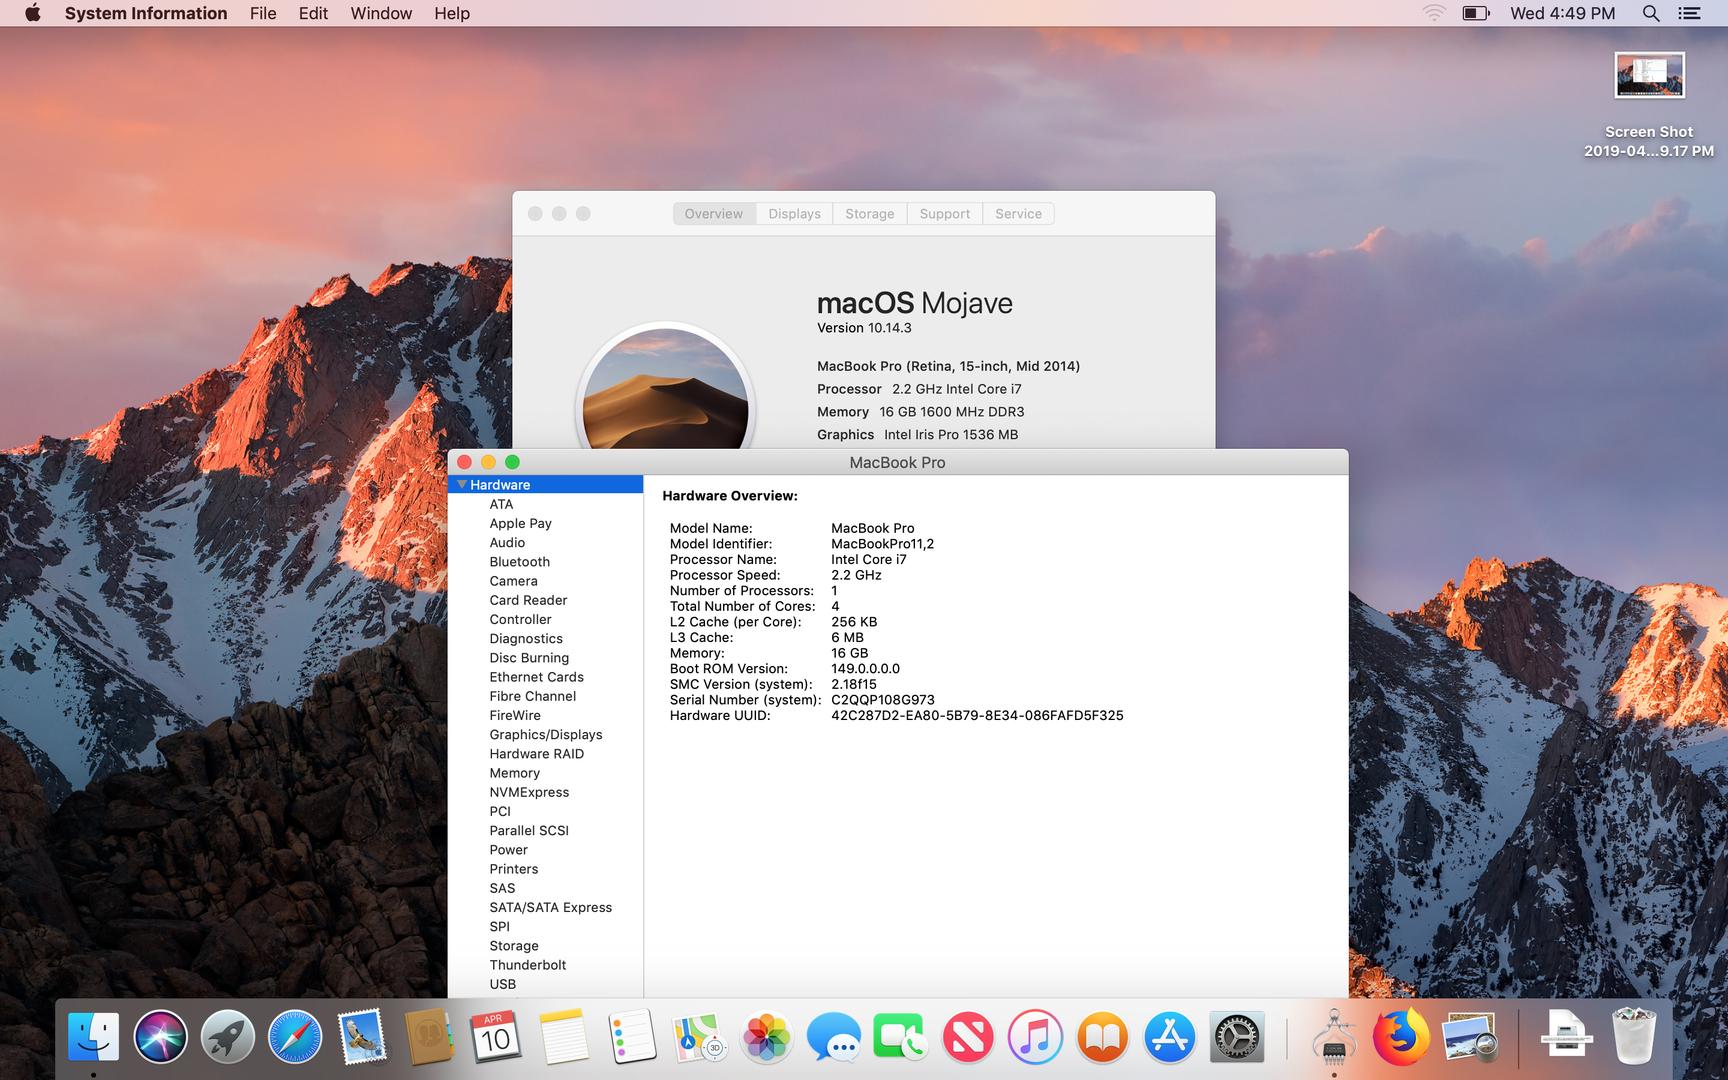Select Graphics/Displays in sidebar
The height and width of the screenshot is (1080, 1728).
(545, 734)
